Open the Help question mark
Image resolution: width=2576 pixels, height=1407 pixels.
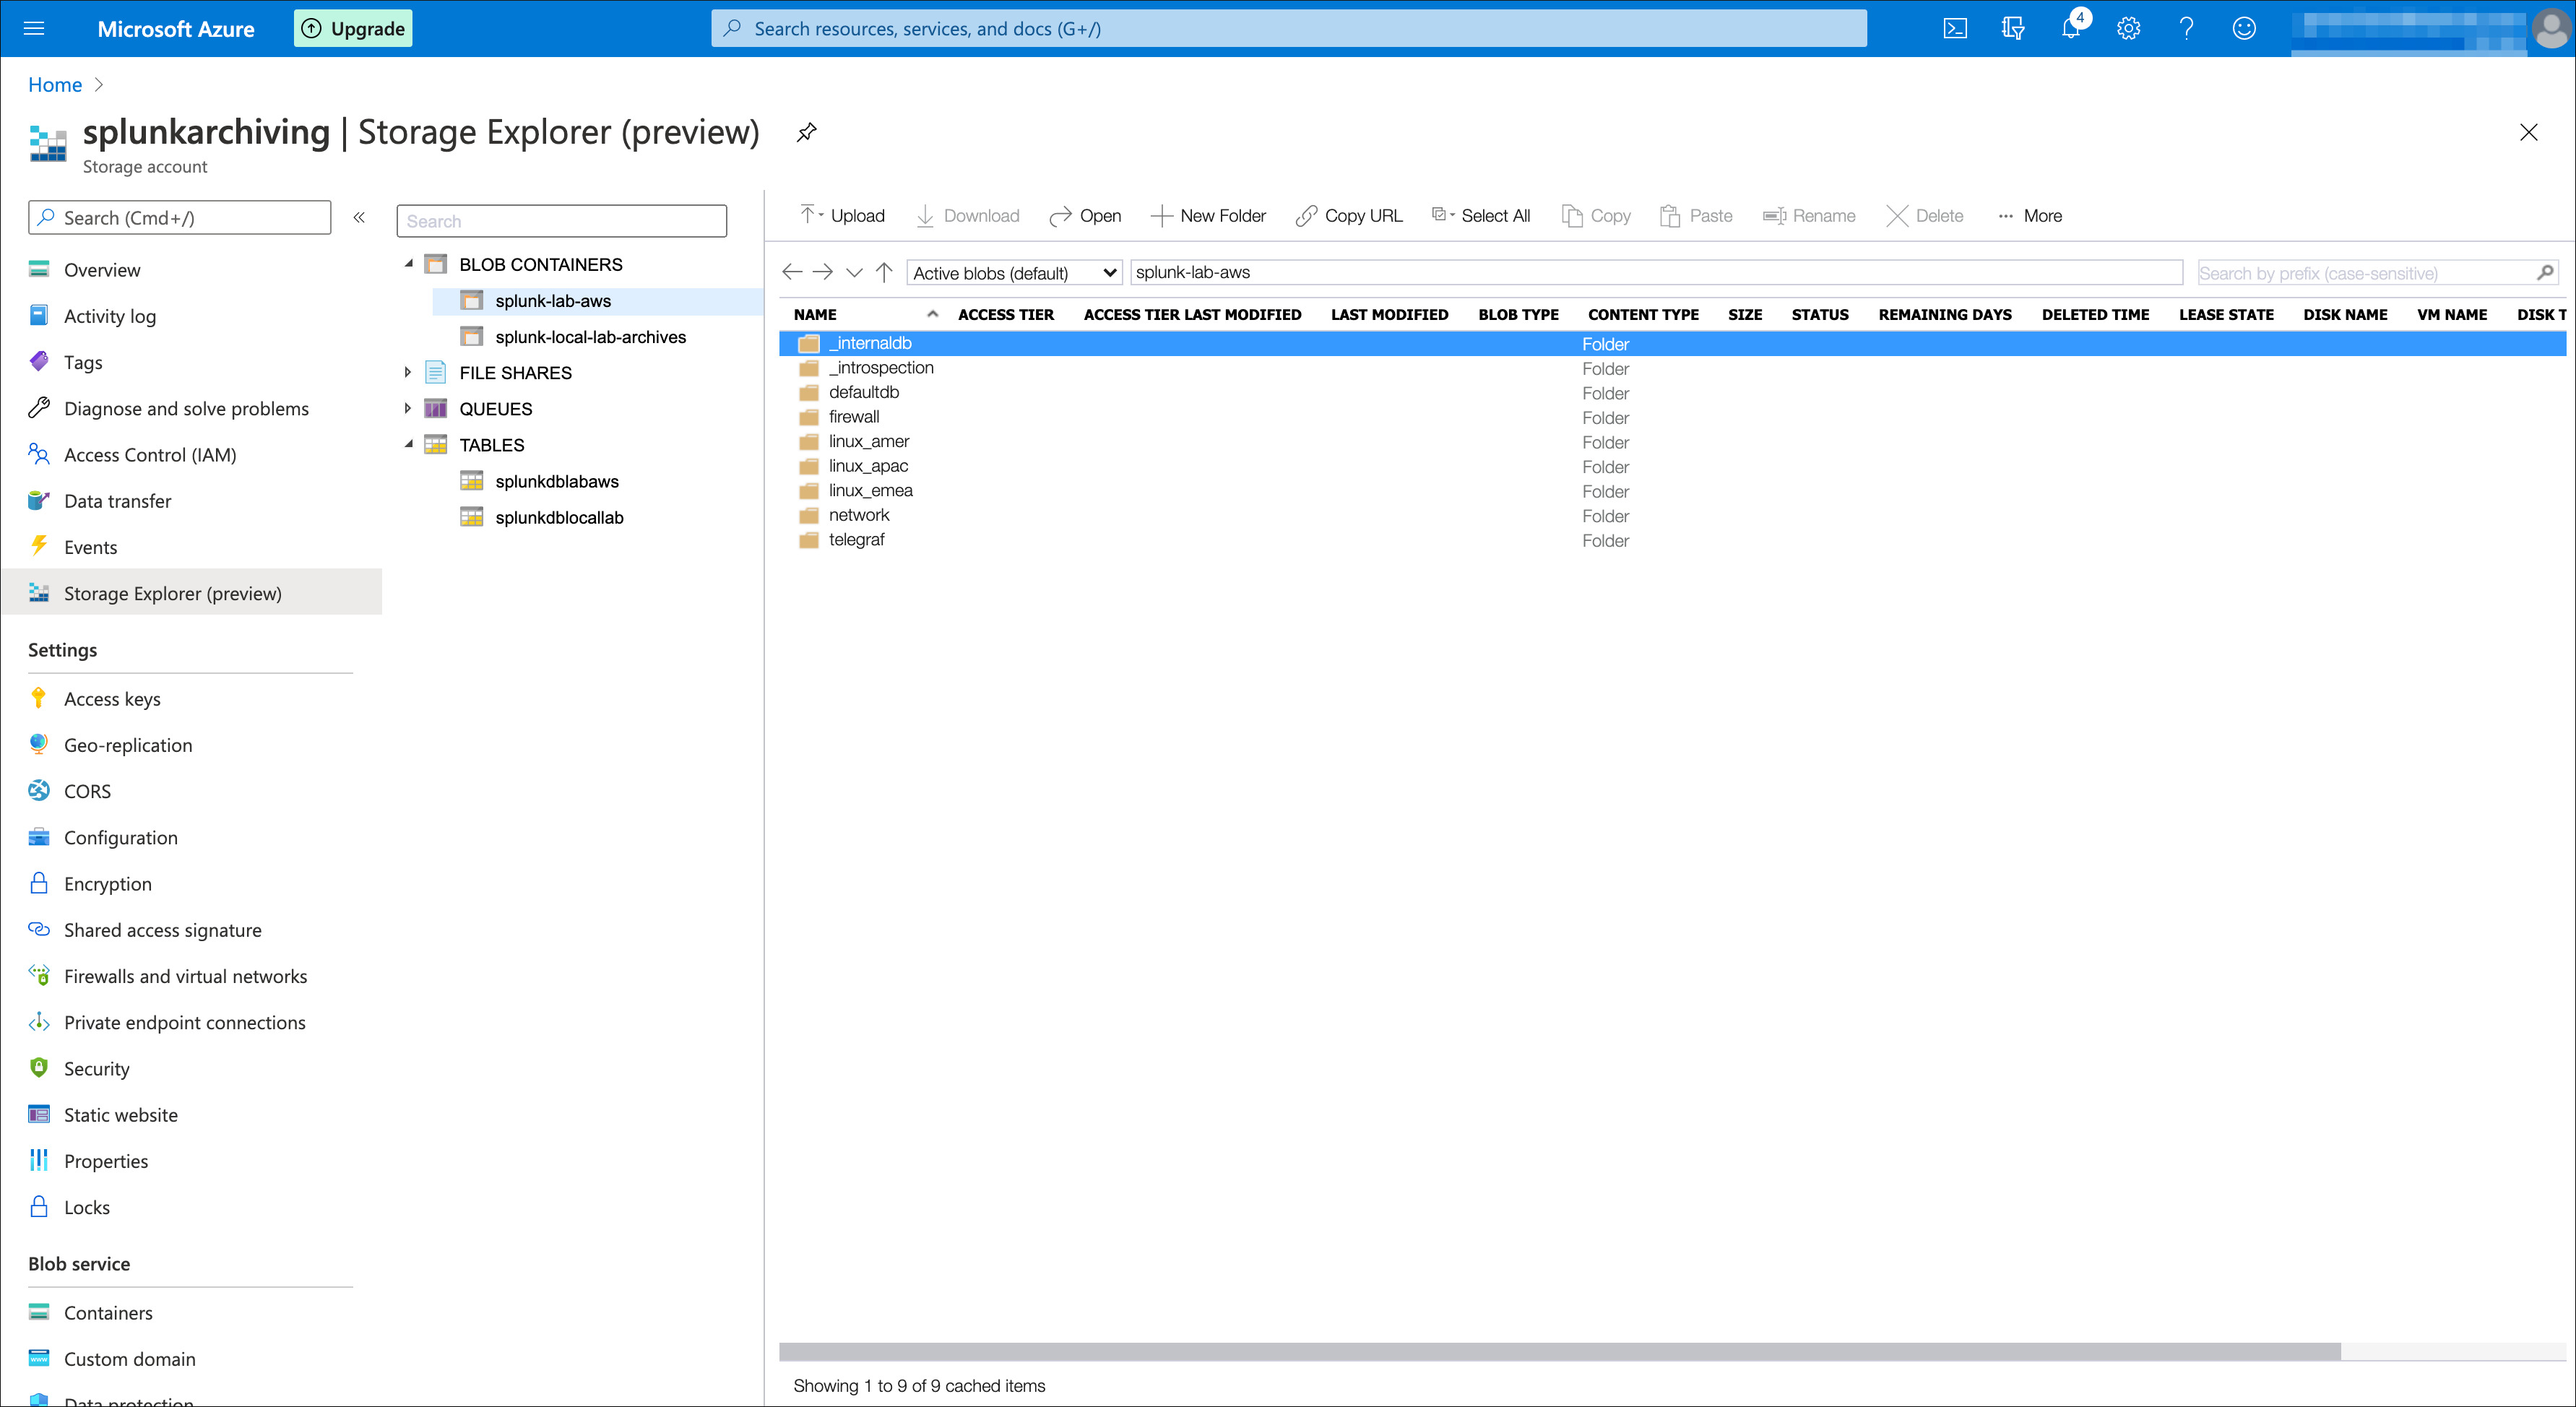2187,28
